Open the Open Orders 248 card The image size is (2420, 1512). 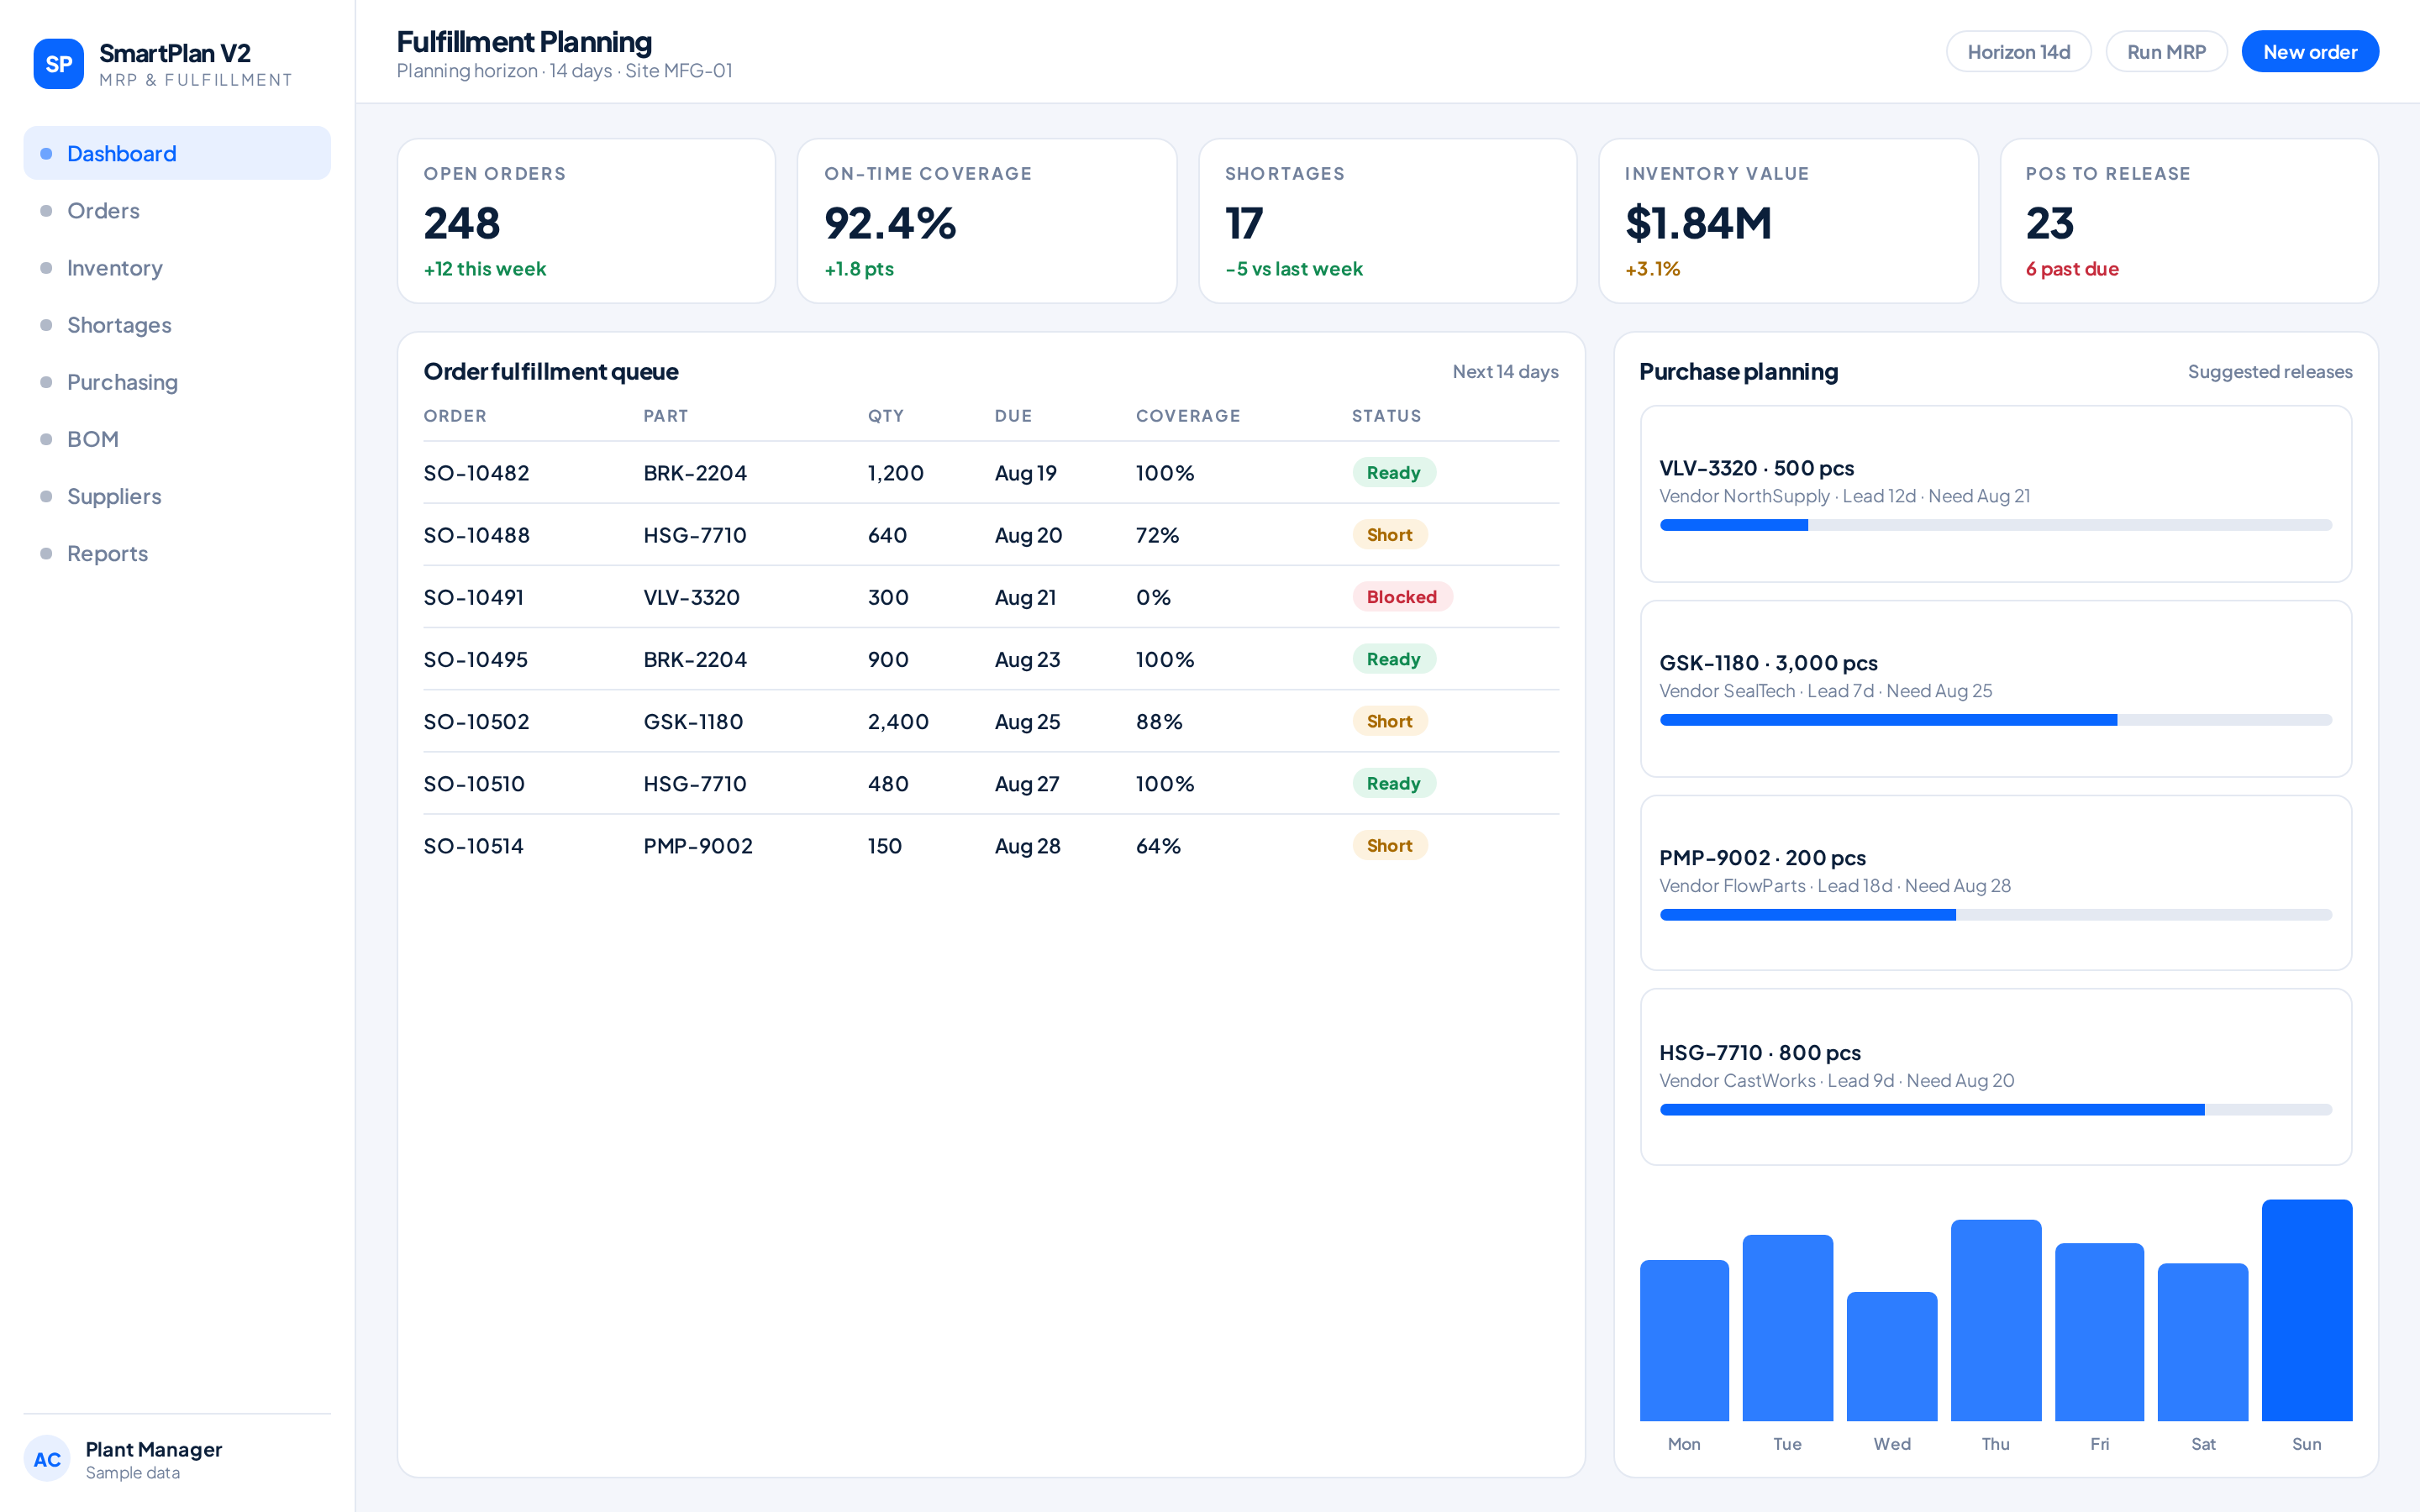coord(586,221)
